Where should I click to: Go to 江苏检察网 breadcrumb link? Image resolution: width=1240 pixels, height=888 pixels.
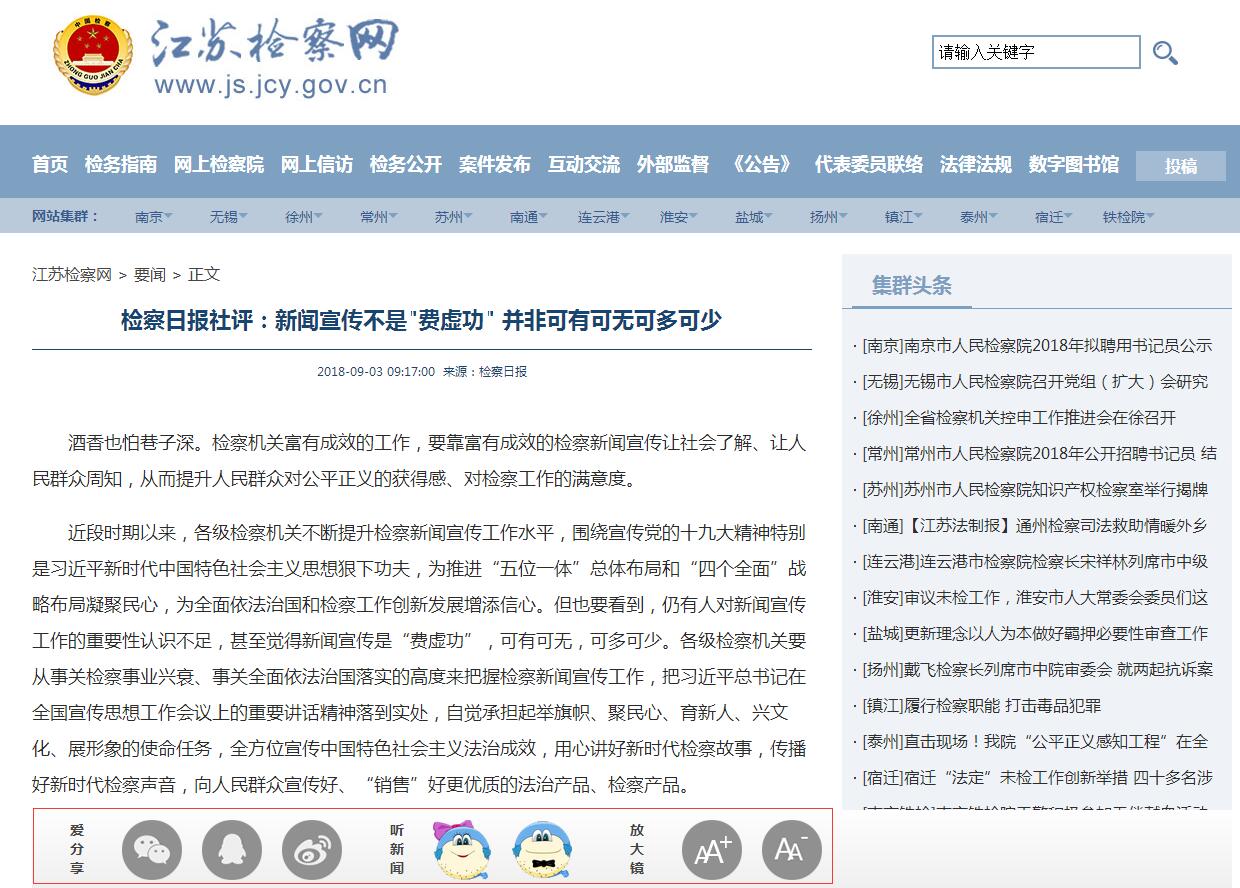coord(72,274)
